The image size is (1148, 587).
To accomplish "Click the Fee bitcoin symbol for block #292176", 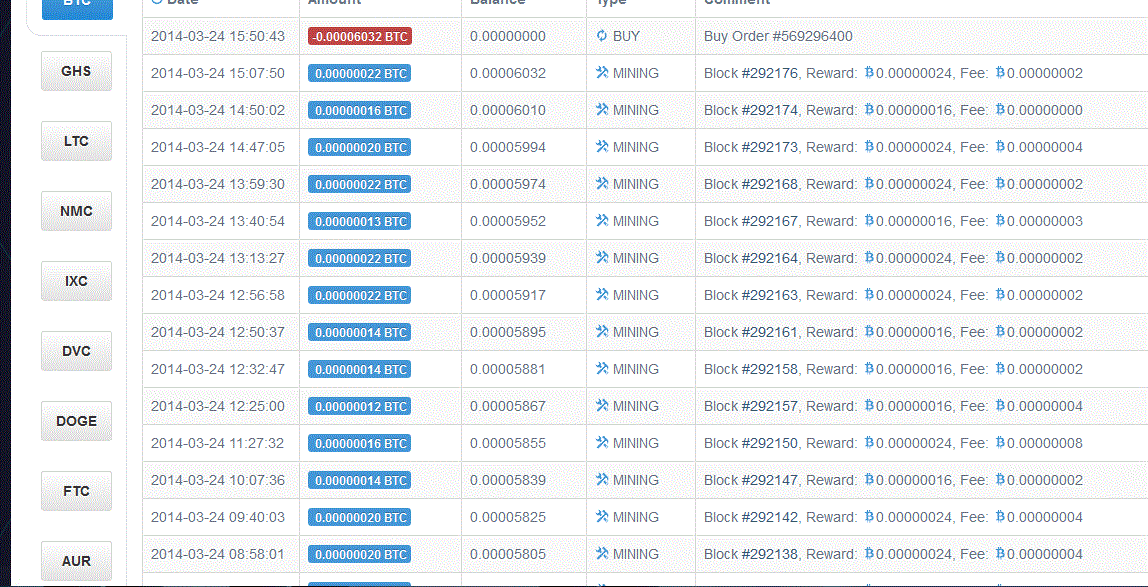I will [x=1000, y=72].
